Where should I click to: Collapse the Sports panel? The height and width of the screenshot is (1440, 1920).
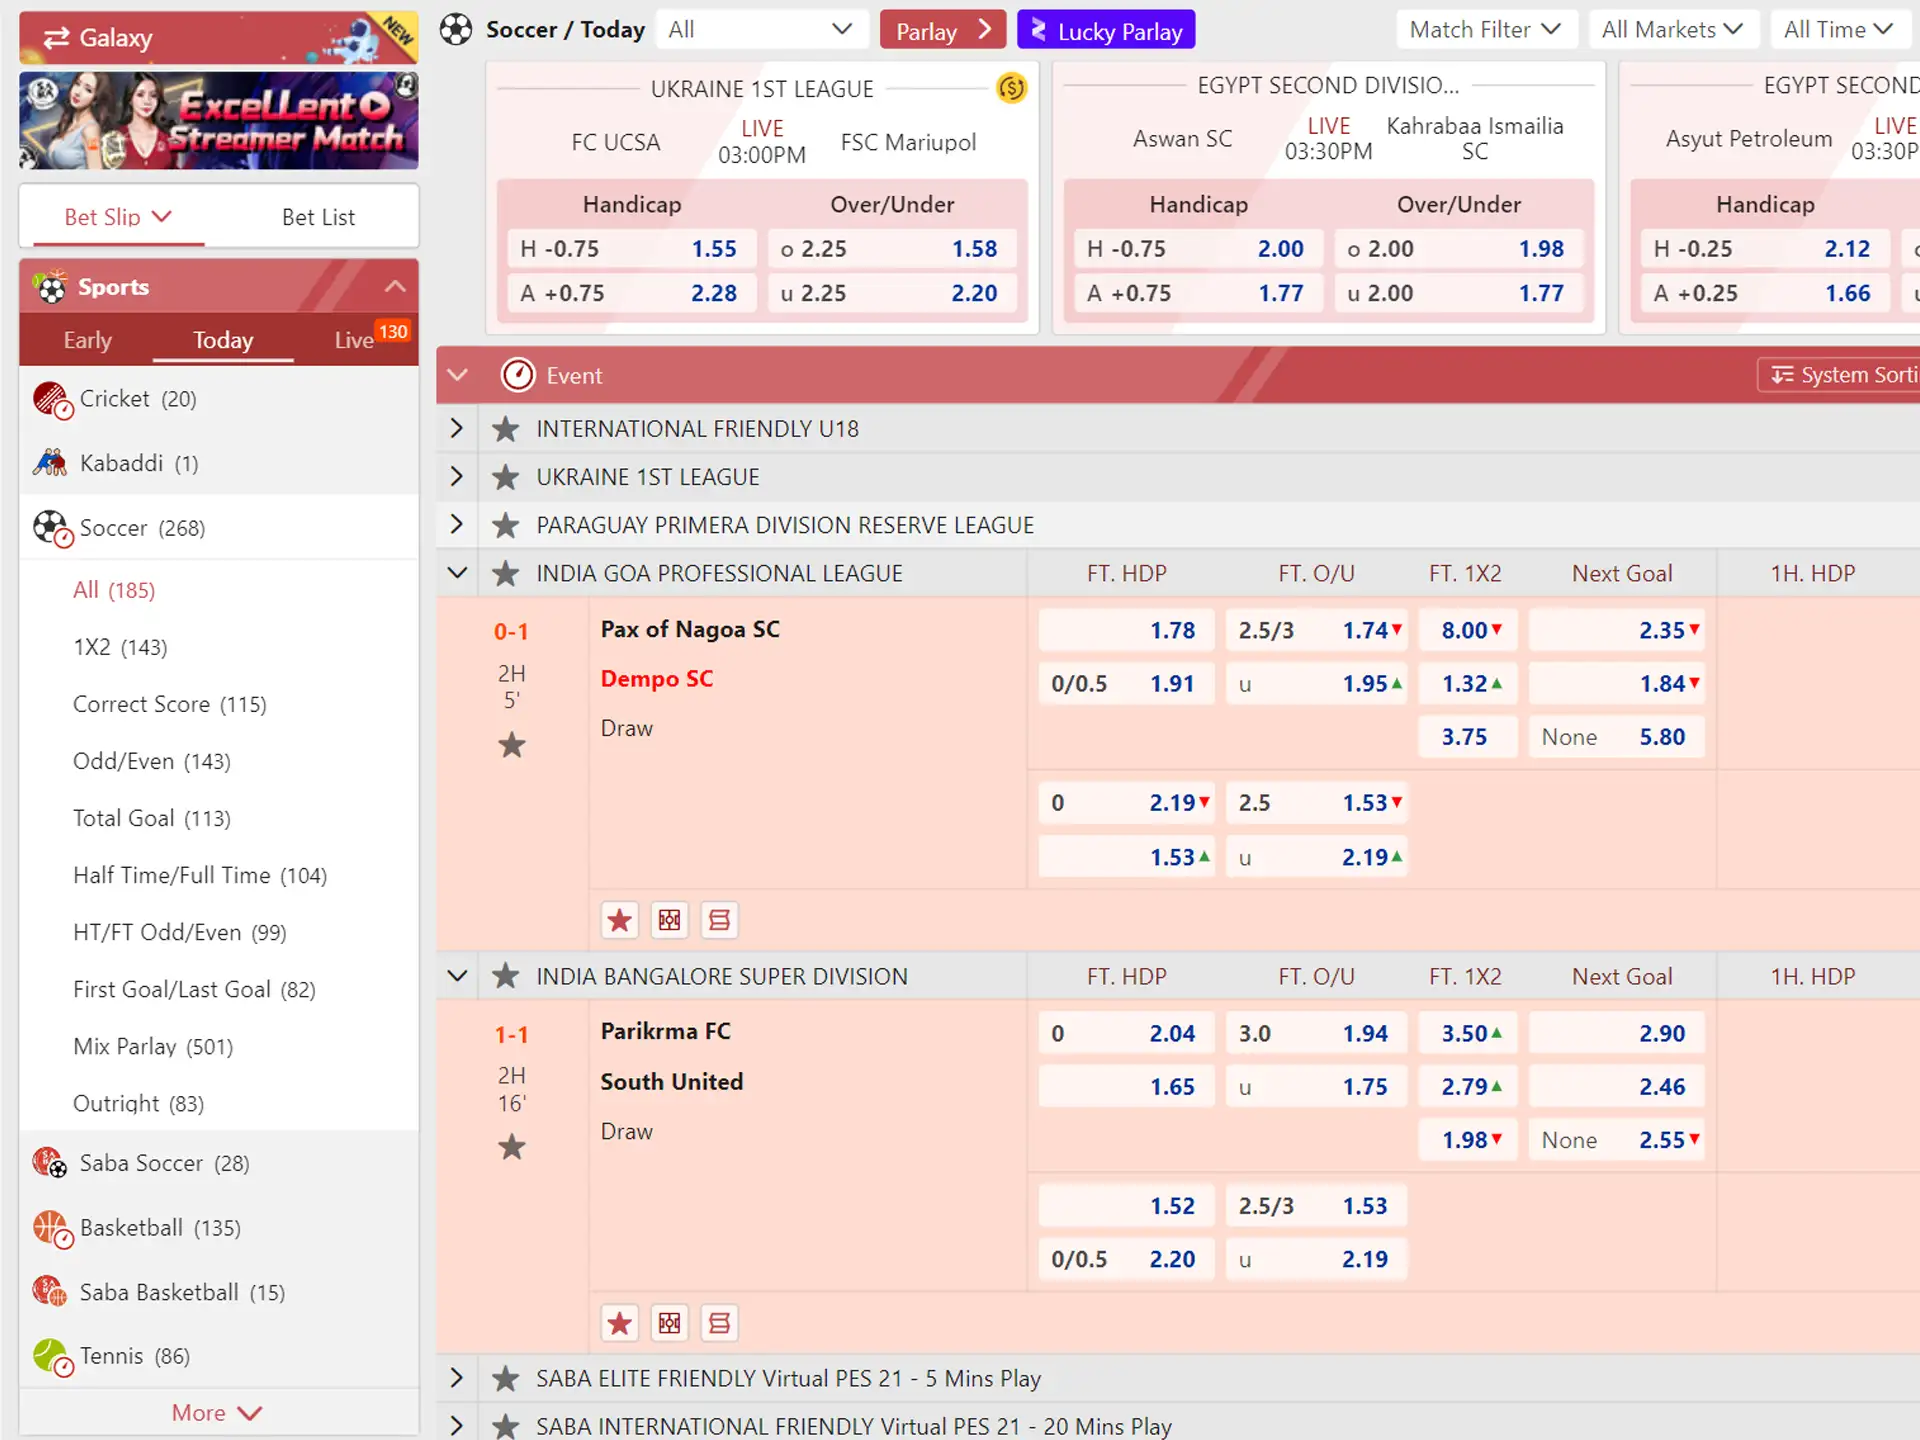[396, 287]
